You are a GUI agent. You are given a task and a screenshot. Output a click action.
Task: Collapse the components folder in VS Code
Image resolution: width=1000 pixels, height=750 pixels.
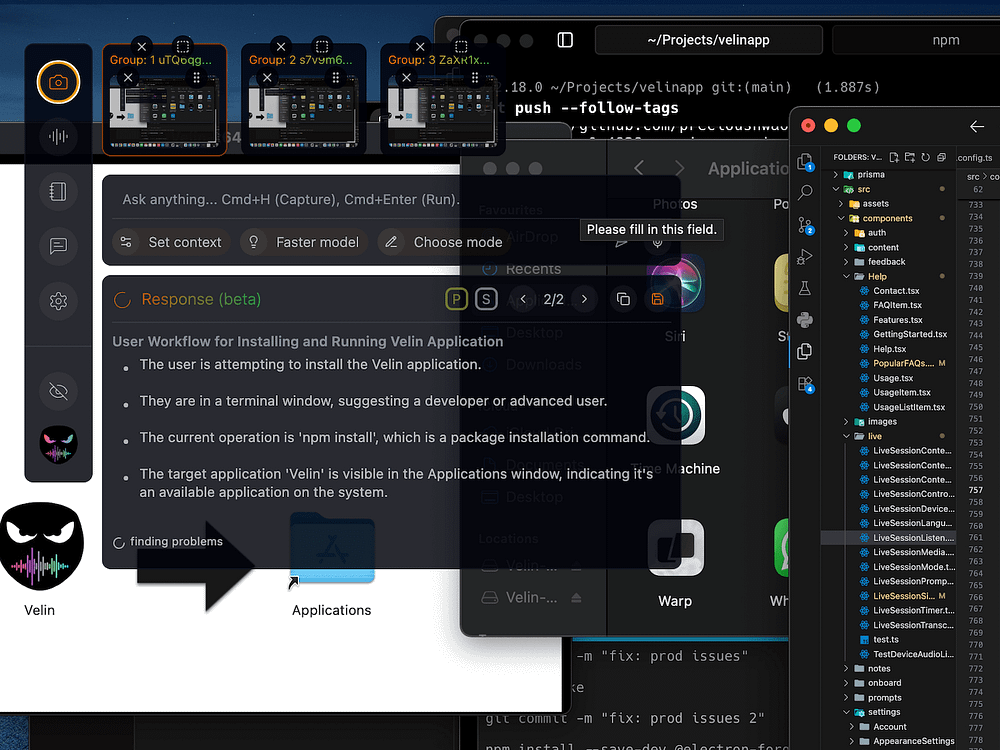click(x=888, y=219)
